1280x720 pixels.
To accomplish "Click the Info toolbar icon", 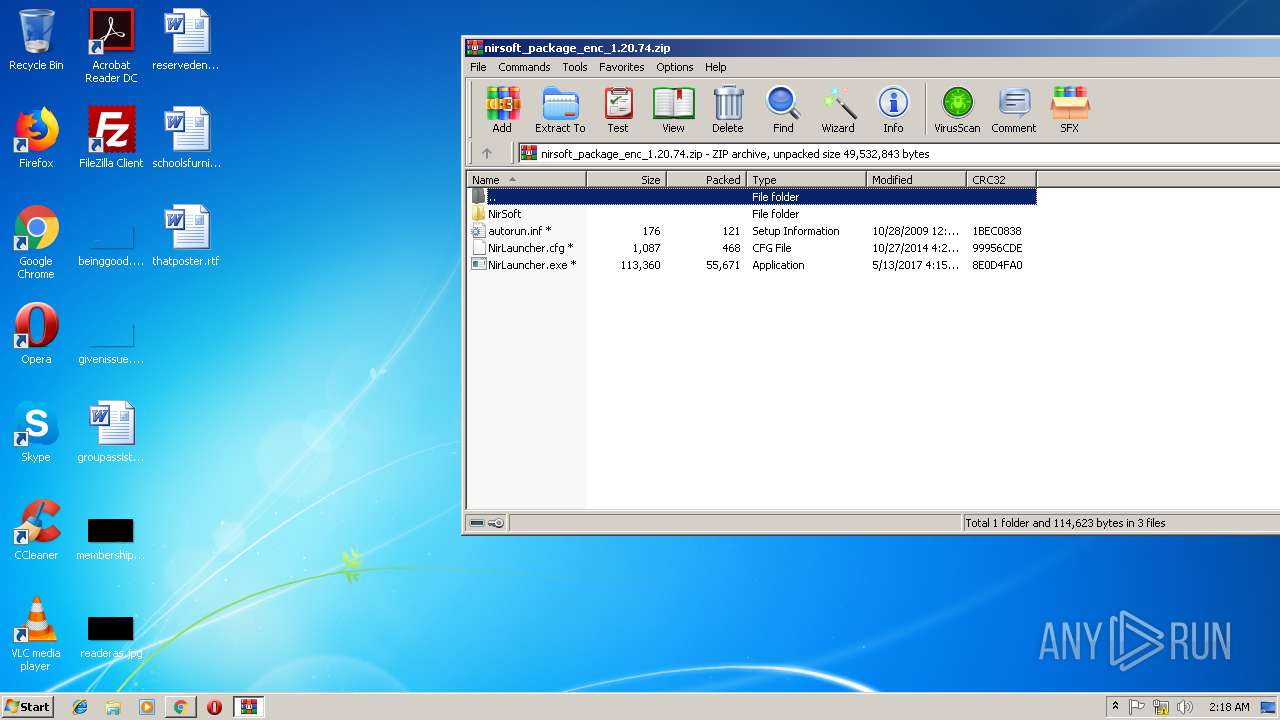I will pos(893,110).
